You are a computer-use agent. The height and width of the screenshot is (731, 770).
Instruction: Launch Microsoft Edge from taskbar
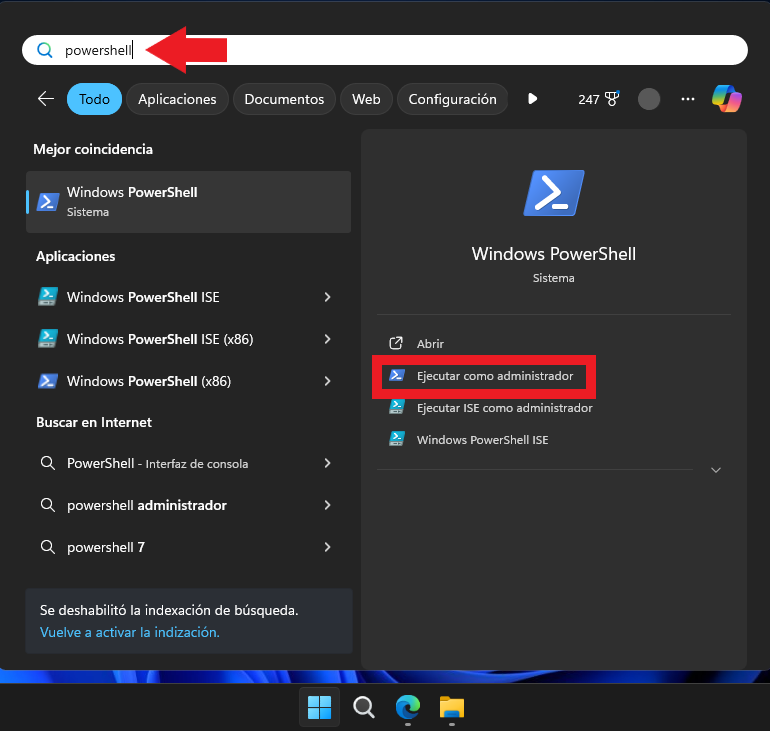[x=408, y=707]
